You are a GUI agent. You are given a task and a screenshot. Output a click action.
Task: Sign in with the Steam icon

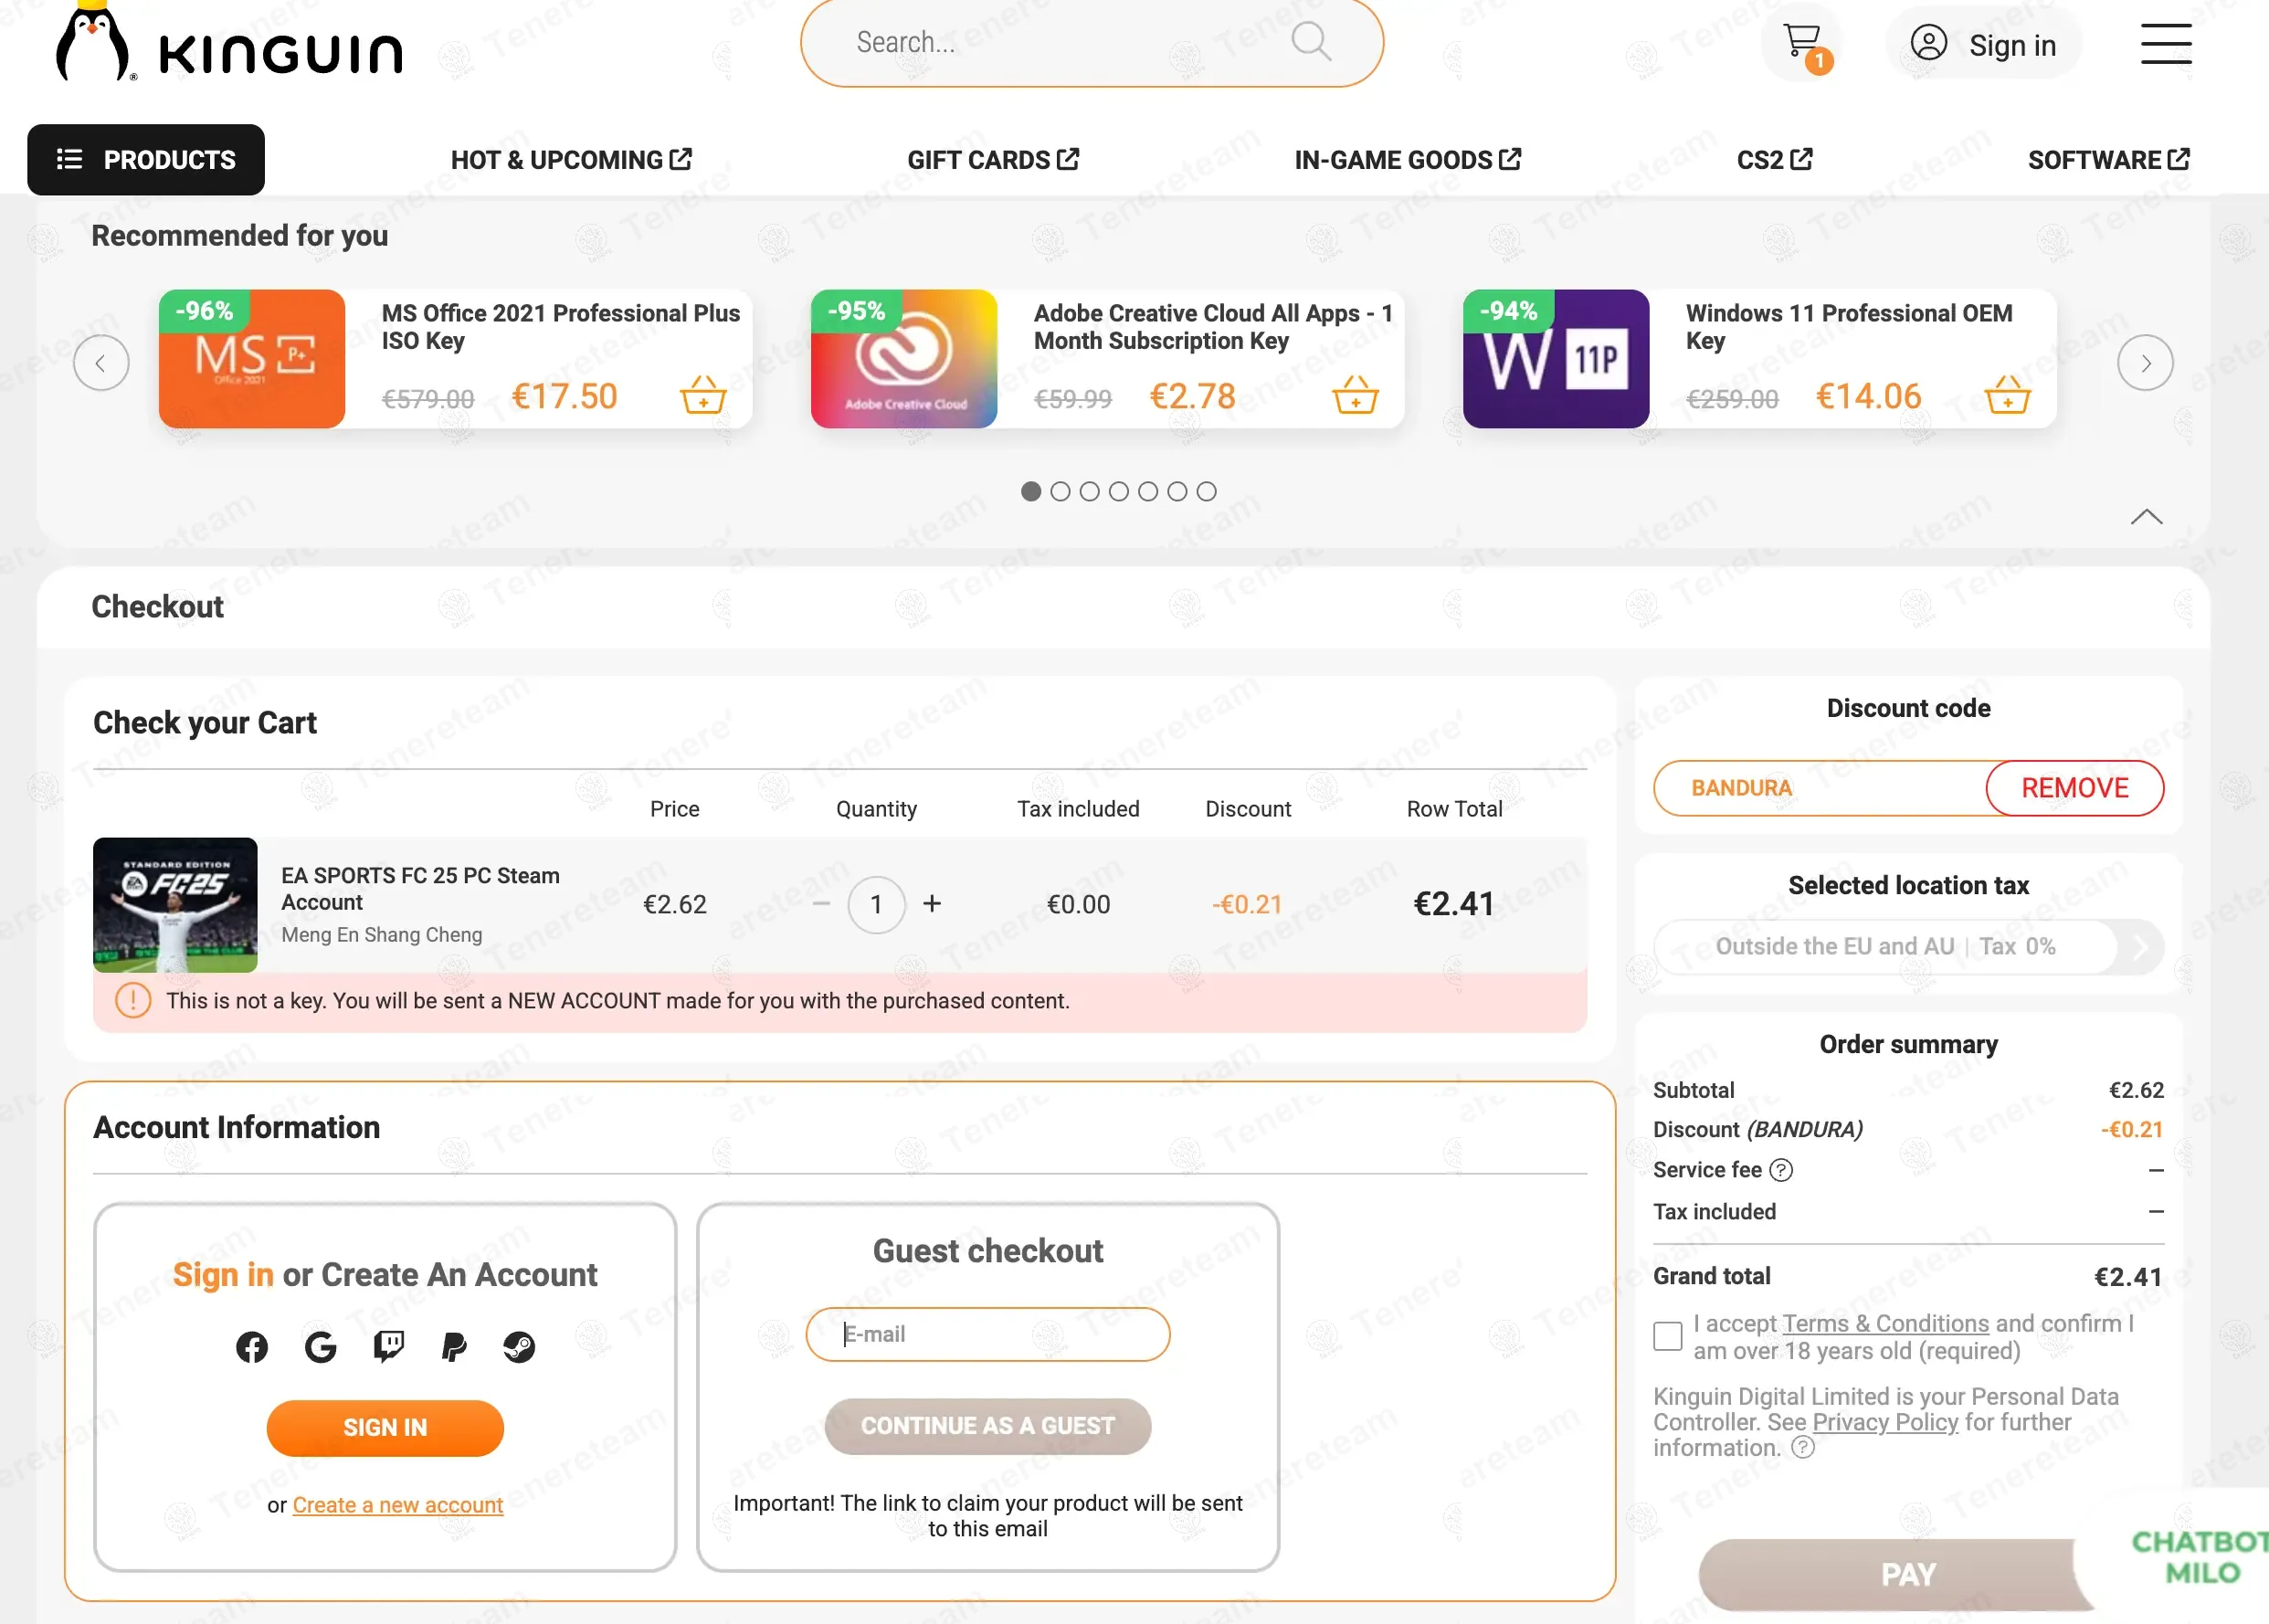pyautogui.click(x=519, y=1347)
